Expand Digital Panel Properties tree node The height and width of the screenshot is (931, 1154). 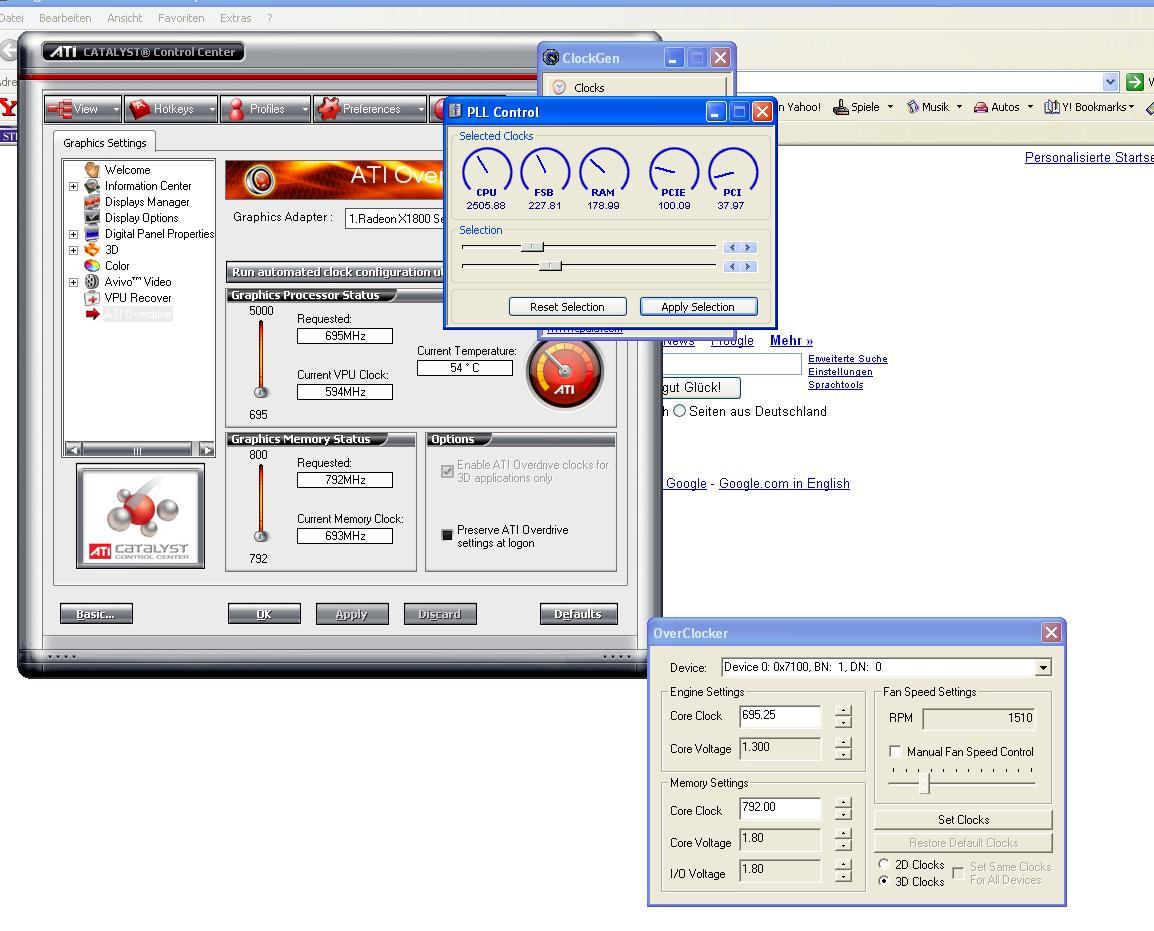(74, 235)
